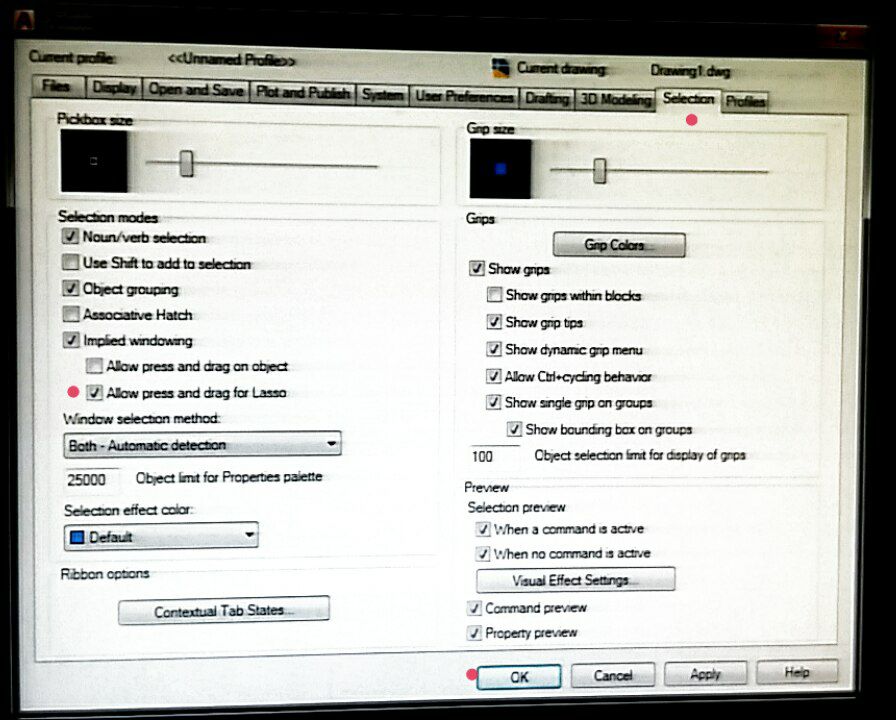Select the Selection tab
The image size is (896, 720).
pos(688,99)
